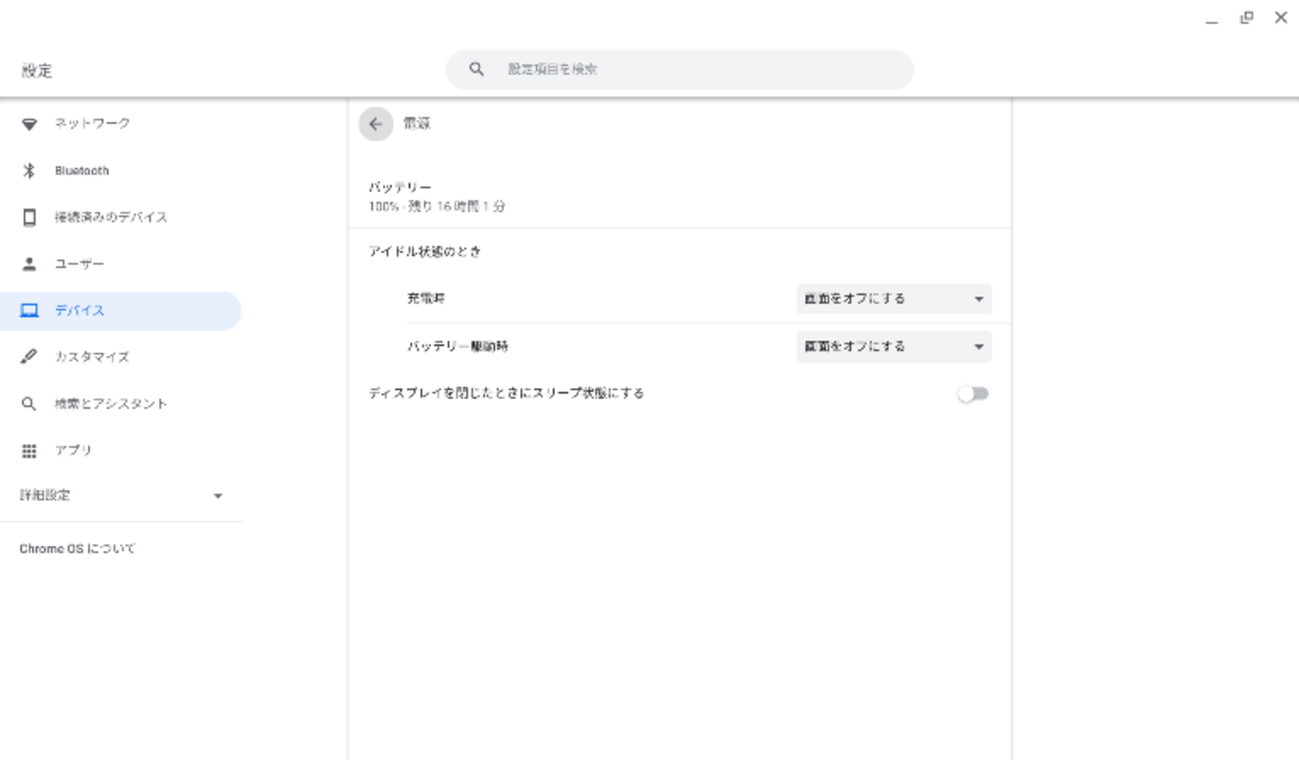Click the Network wifi icon in sidebar
The height and width of the screenshot is (760, 1299).
coord(29,124)
